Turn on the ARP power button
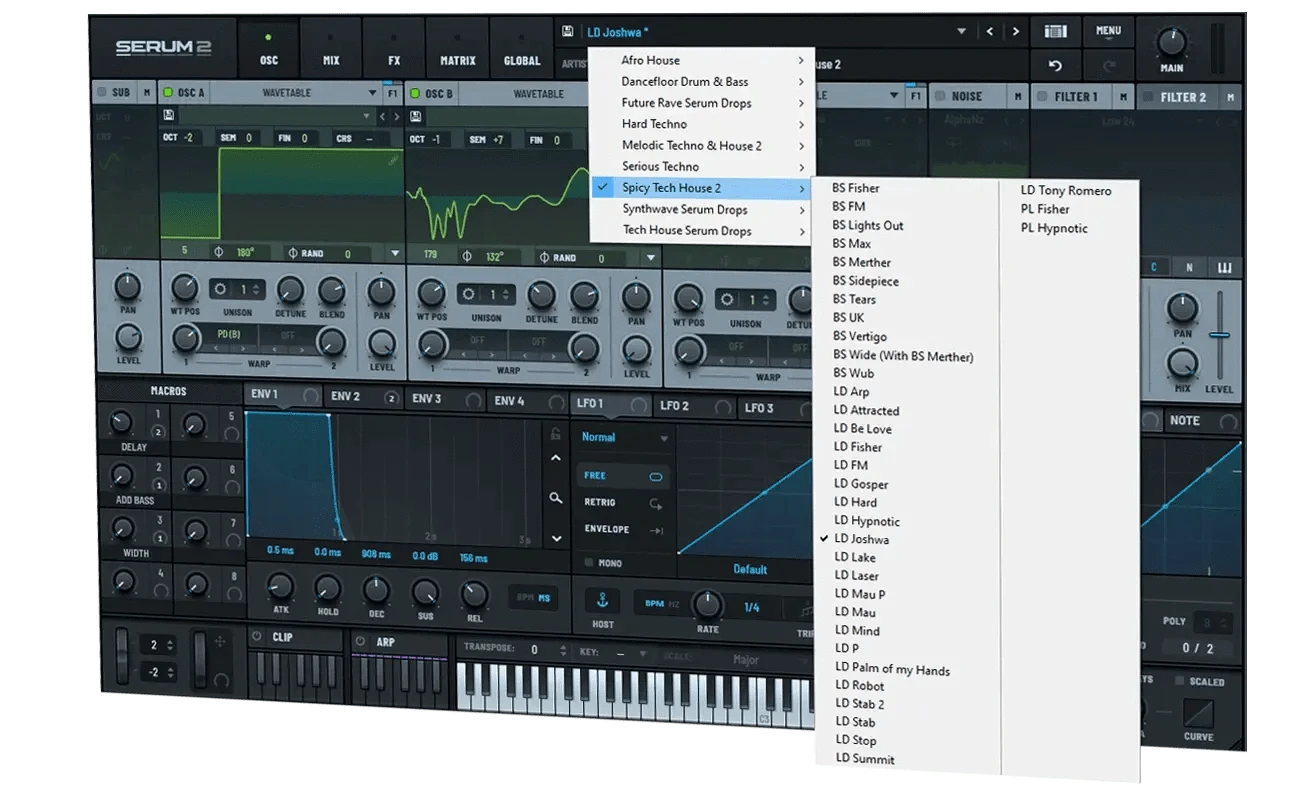 [360, 639]
